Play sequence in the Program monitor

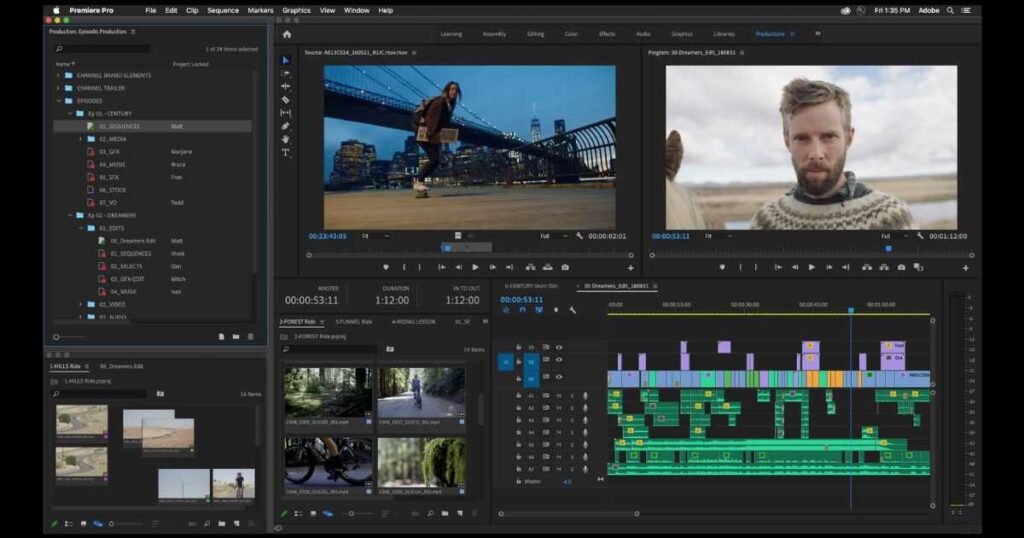pos(812,267)
